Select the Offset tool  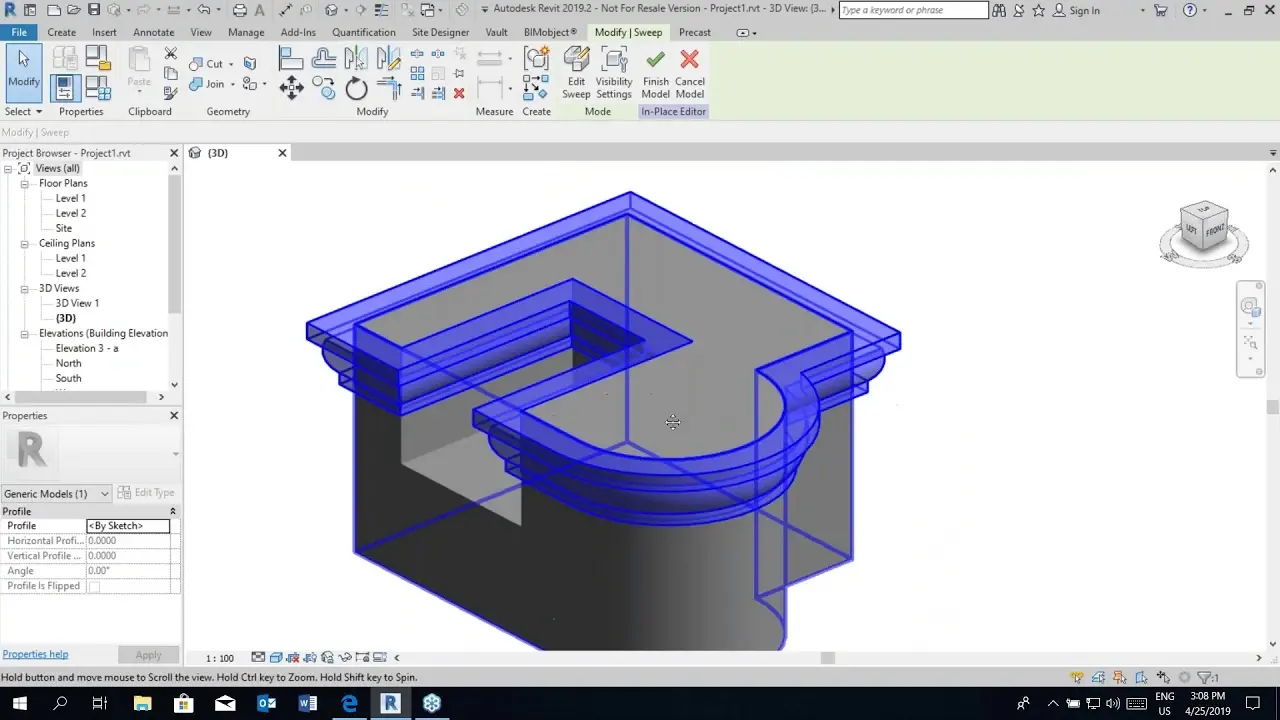coord(323,60)
